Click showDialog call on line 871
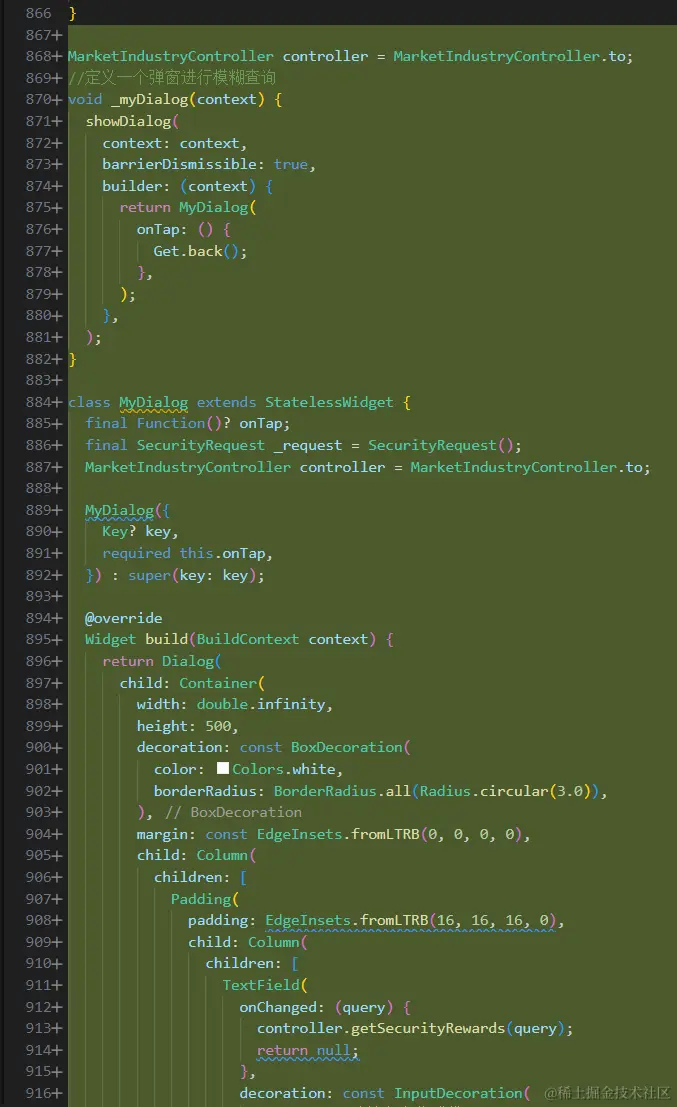Image resolution: width=677 pixels, height=1107 pixels. click(128, 121)
